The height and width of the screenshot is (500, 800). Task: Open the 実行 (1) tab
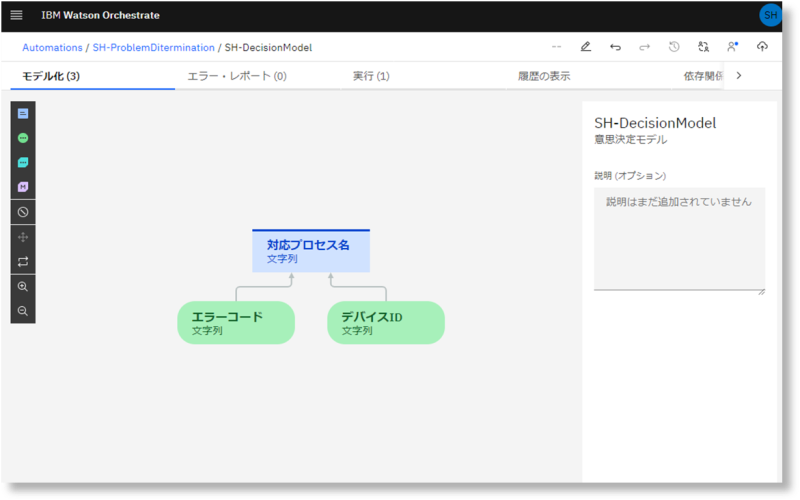click(x=371, y=76)
